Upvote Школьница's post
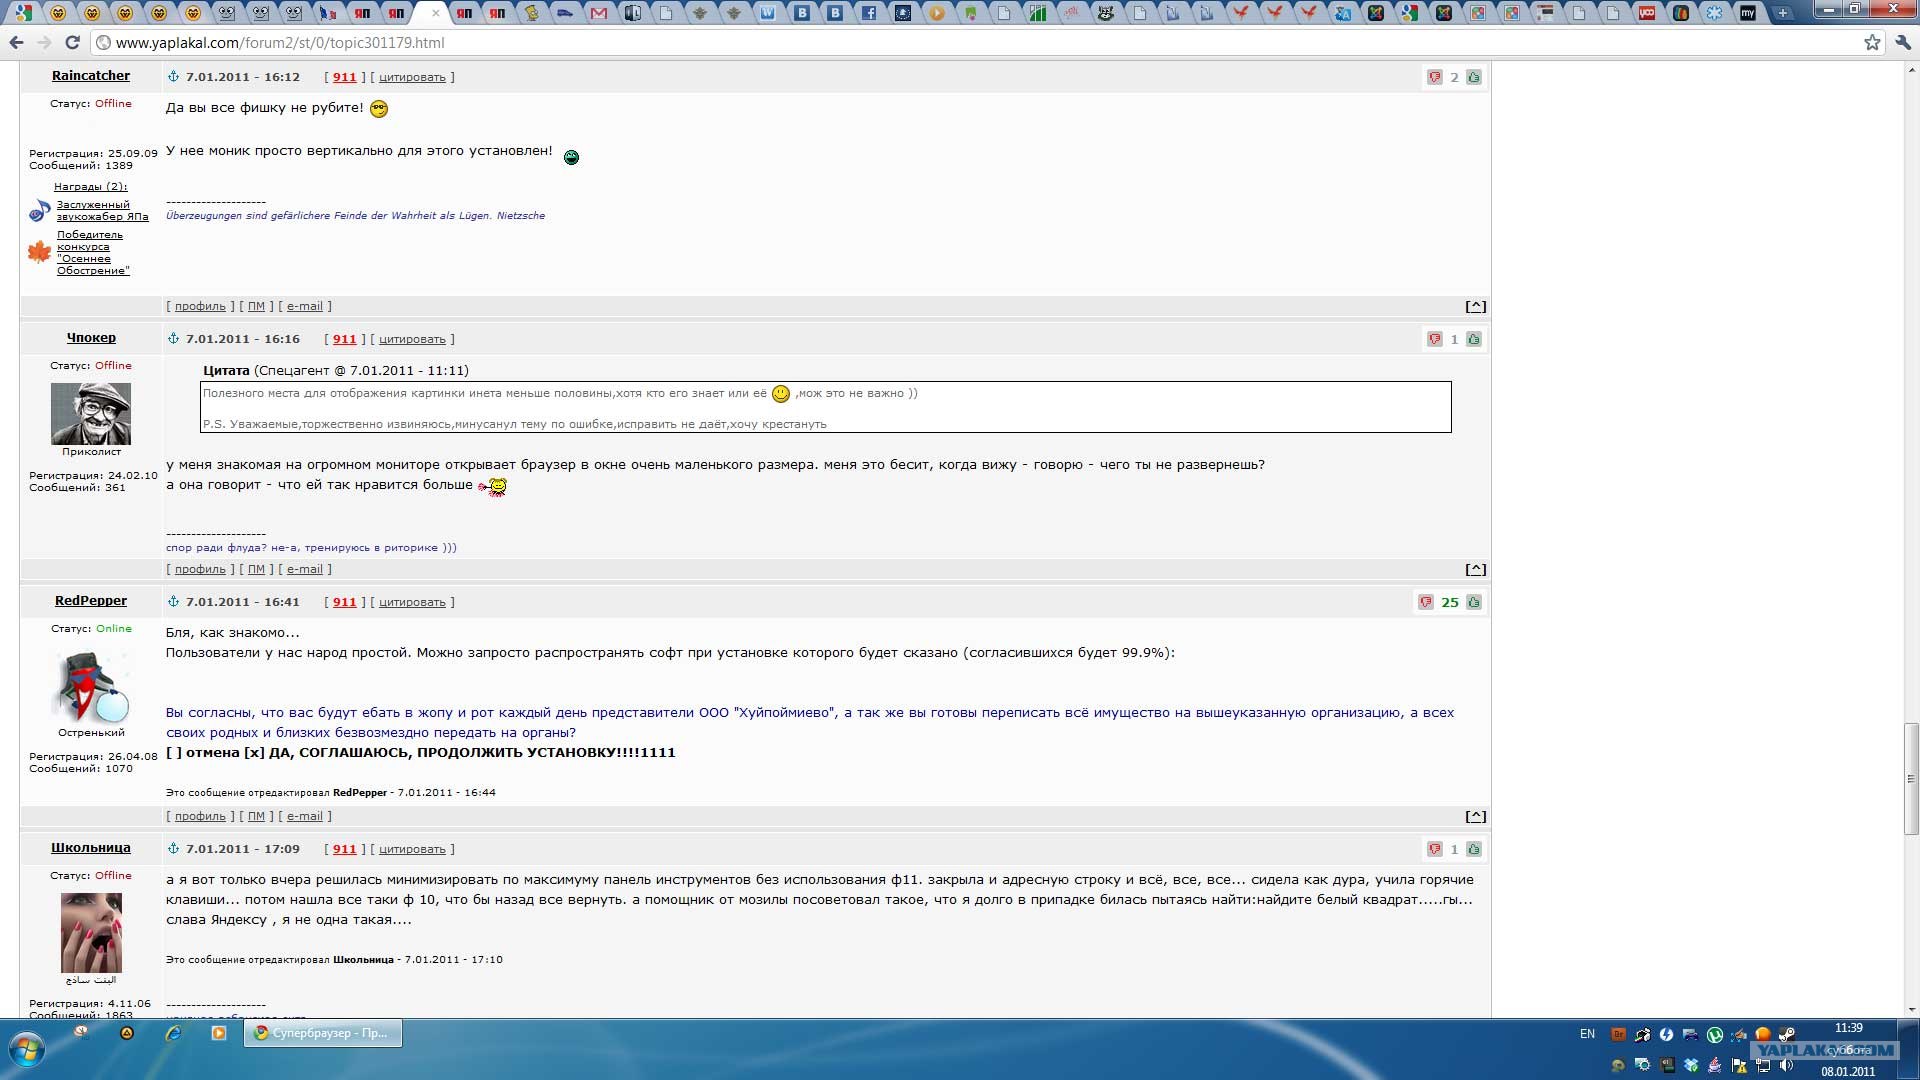This screenshot has width=1920, height=1080. (x=1474, y=849)
